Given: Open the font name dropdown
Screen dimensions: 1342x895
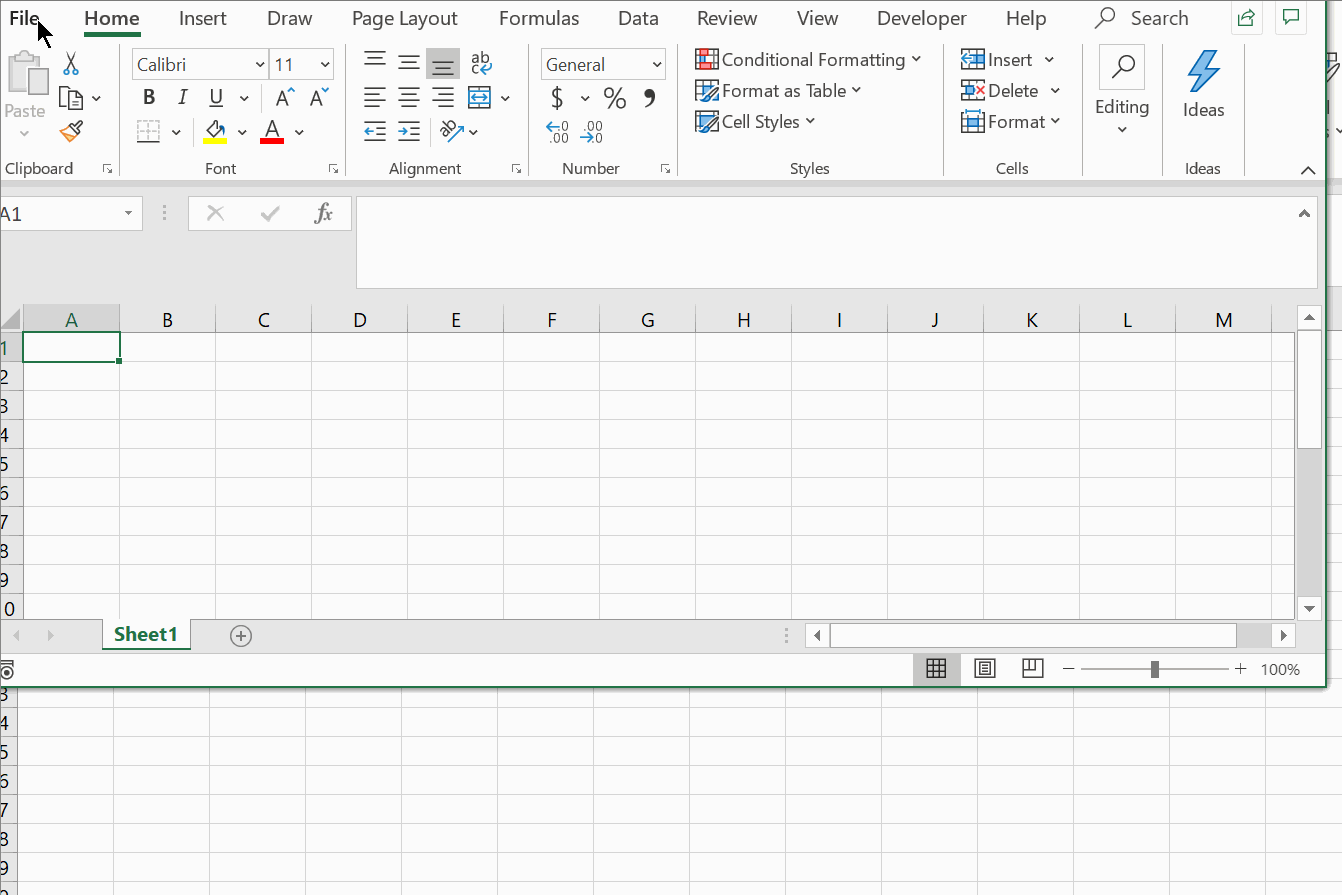Looking at the screenshot, I should tap(259, 64).
